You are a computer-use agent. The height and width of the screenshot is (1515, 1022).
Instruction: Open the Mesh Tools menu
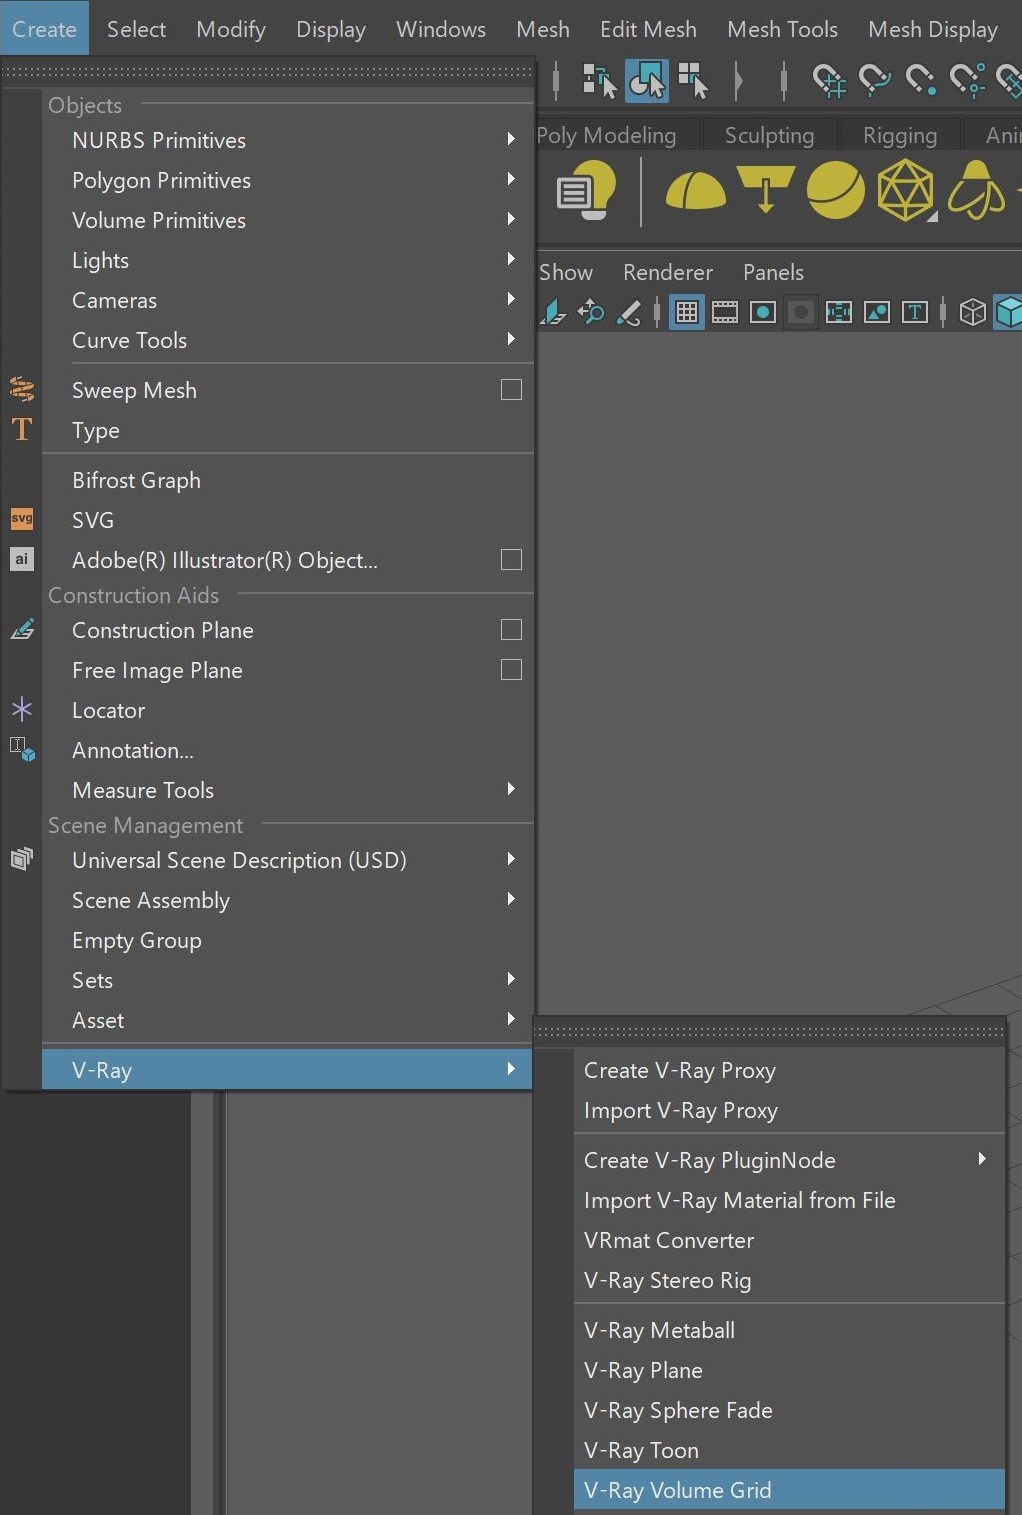click(x=782, y=29)
